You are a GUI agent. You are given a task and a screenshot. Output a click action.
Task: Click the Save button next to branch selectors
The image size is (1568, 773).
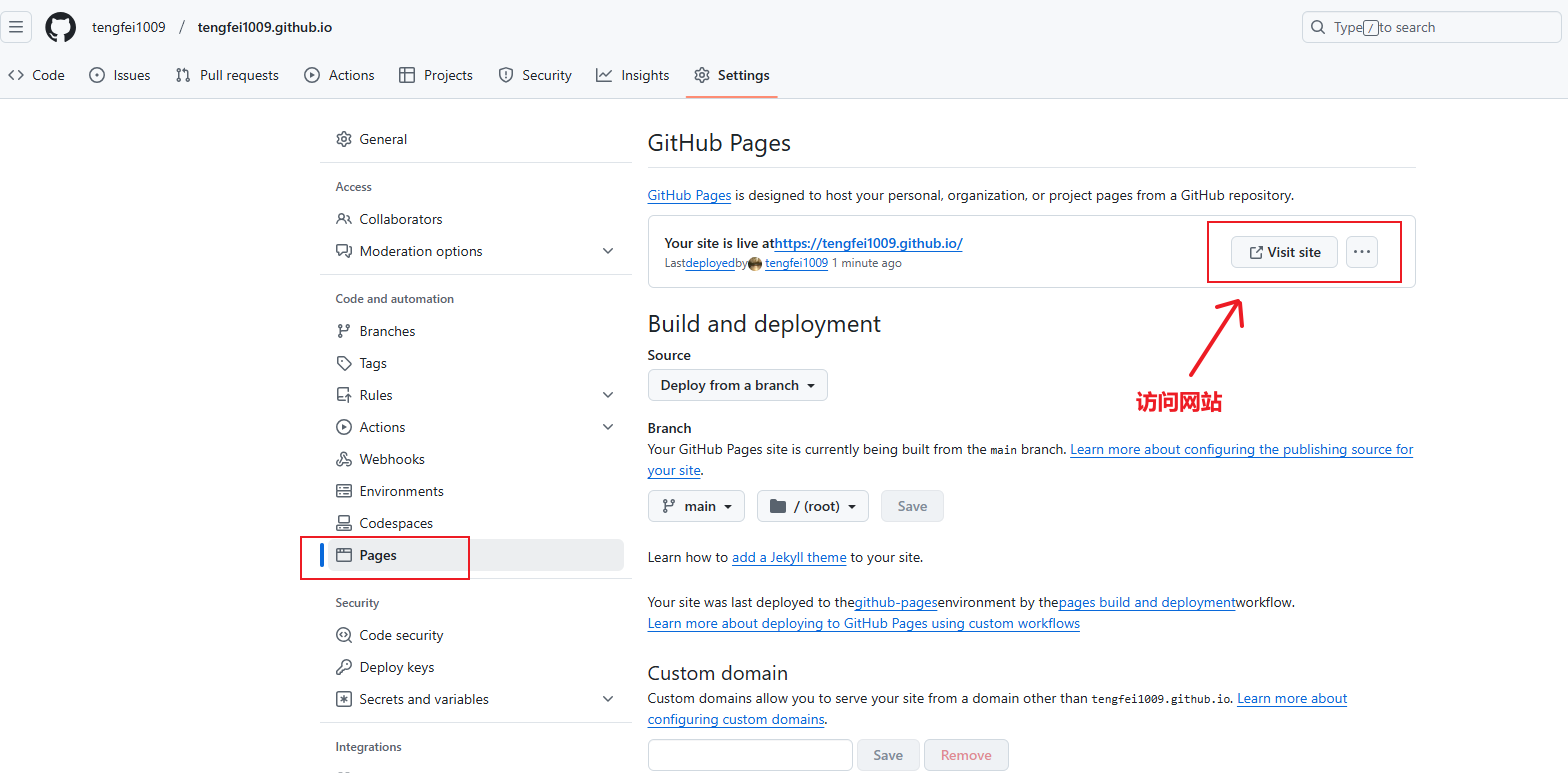(x=912, y=506)
